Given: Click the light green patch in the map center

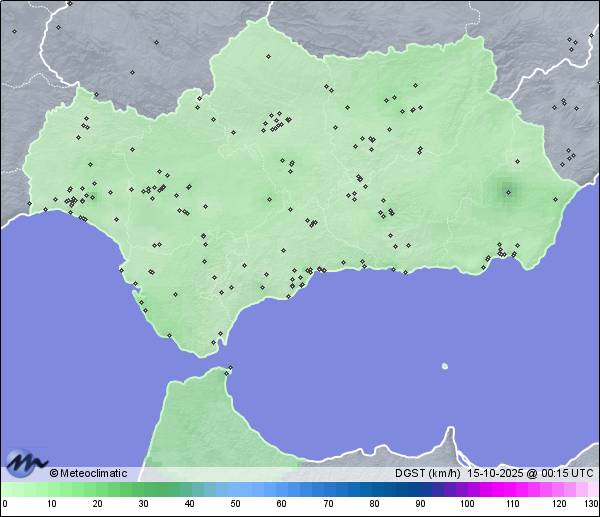Looking at the screenshot, I should point(268,198).
